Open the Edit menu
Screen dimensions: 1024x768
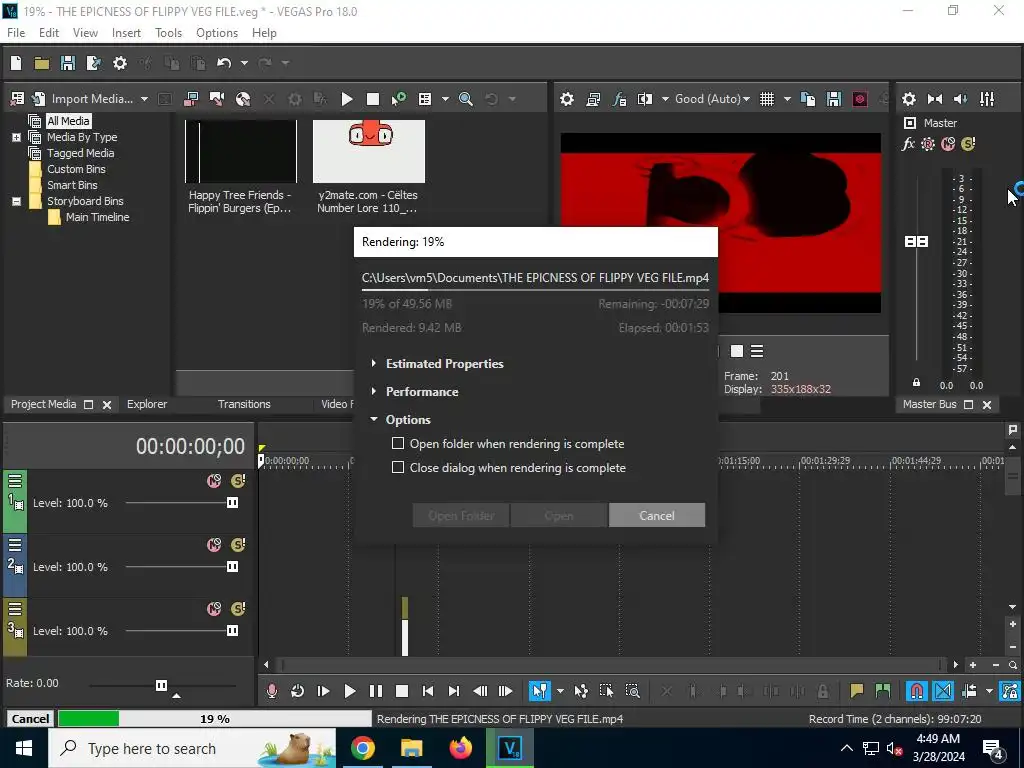click(49, 33)
